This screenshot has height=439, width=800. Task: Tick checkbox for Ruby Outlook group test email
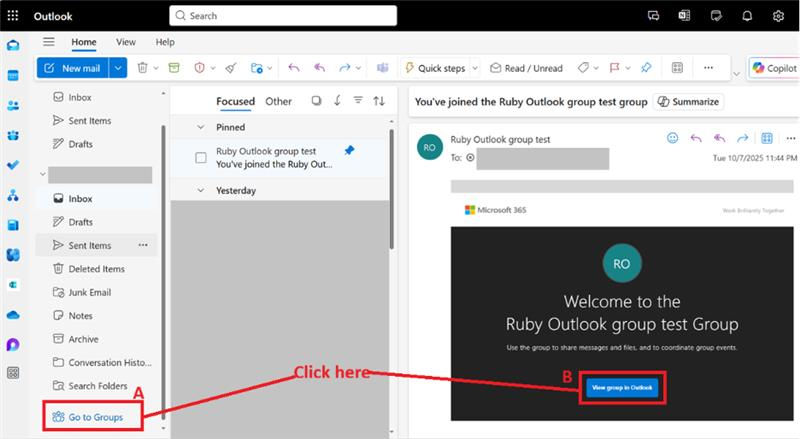tap(201, 158)
